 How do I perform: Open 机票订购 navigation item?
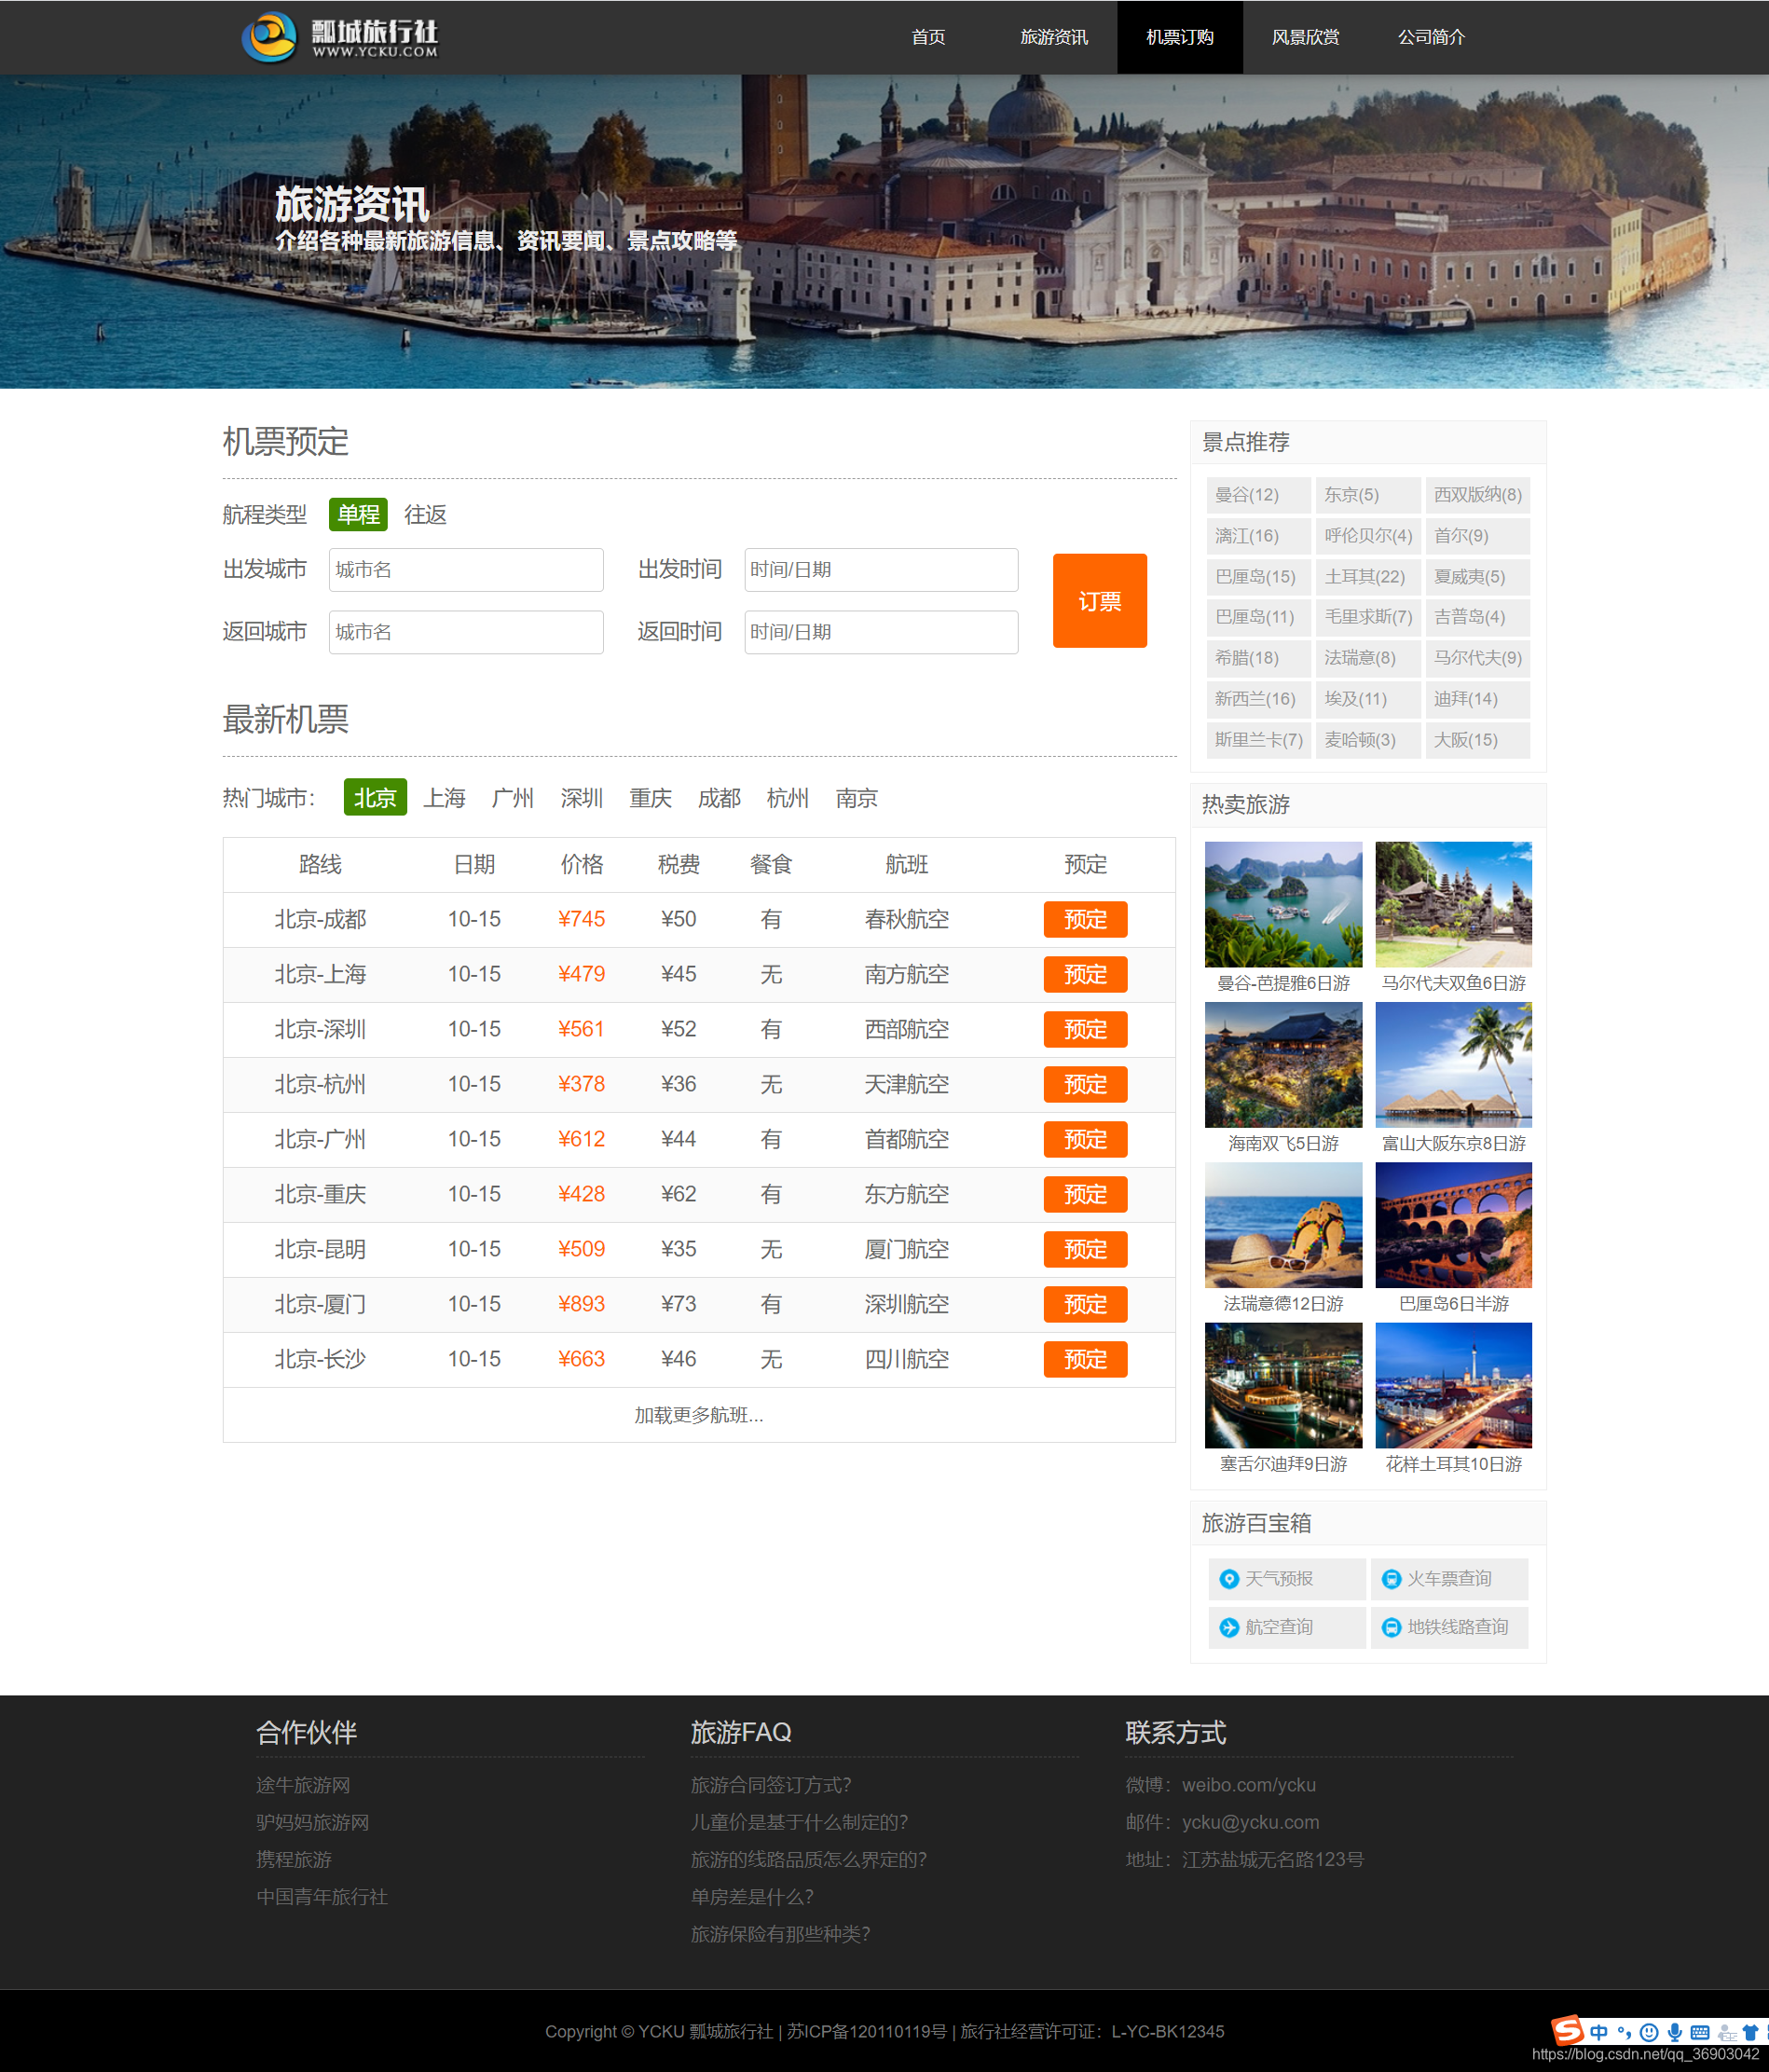1180,37
